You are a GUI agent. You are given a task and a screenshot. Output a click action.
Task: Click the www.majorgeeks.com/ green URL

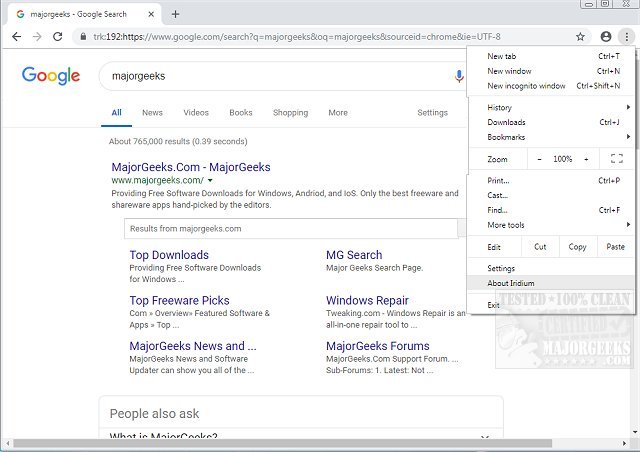pos(158,180)
